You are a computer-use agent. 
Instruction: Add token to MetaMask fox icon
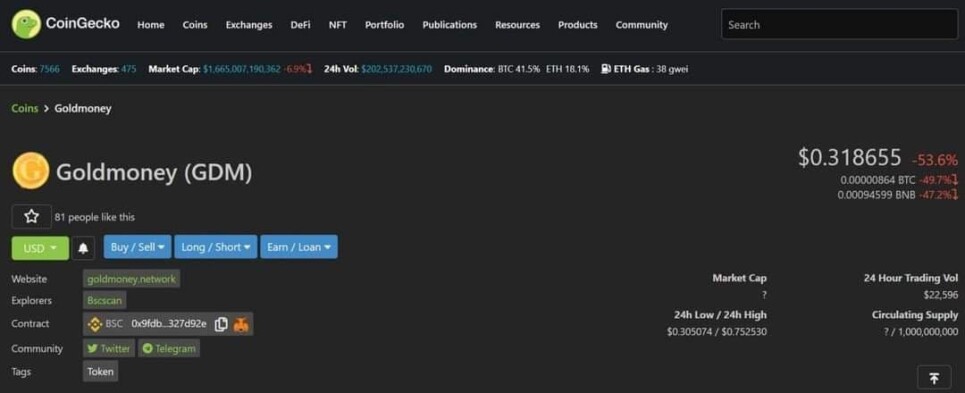click(241, 324)
